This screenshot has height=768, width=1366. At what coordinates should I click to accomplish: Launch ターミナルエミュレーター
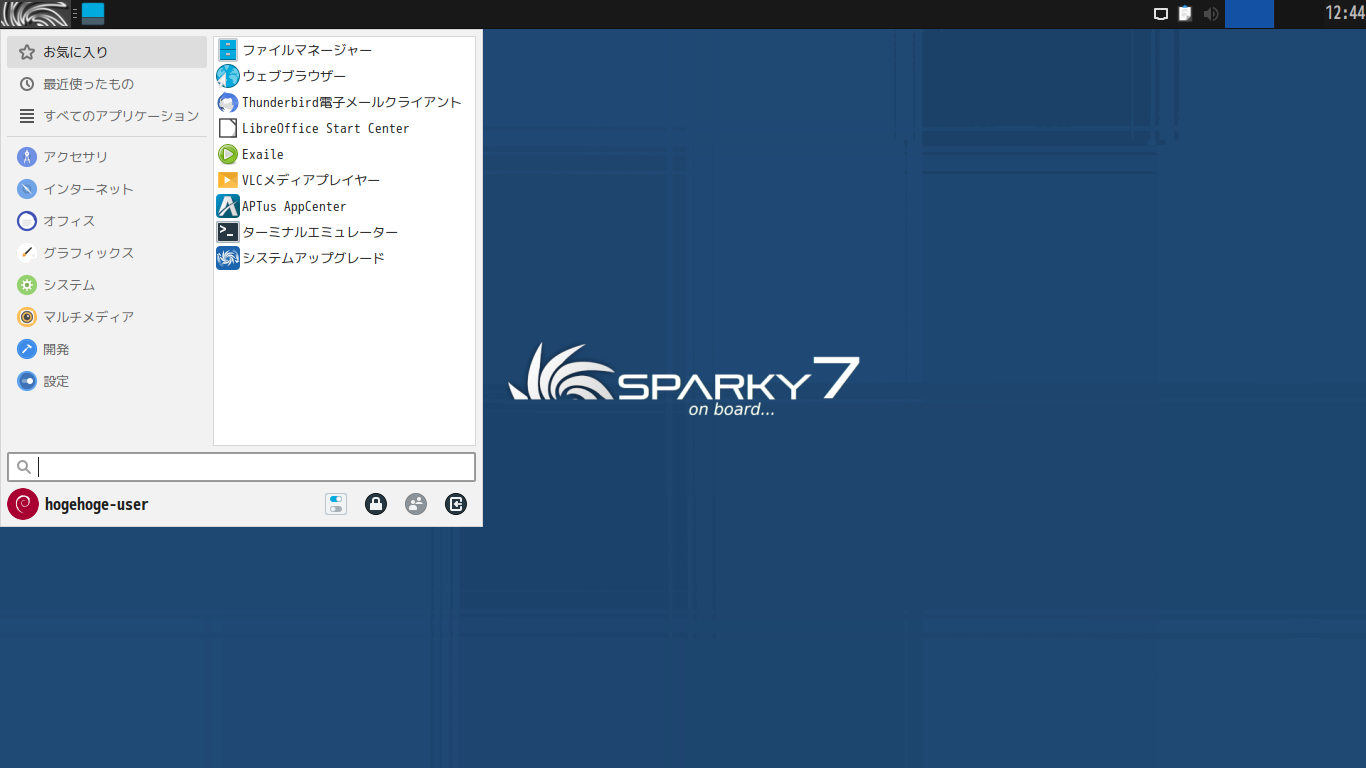coord(344,232)
